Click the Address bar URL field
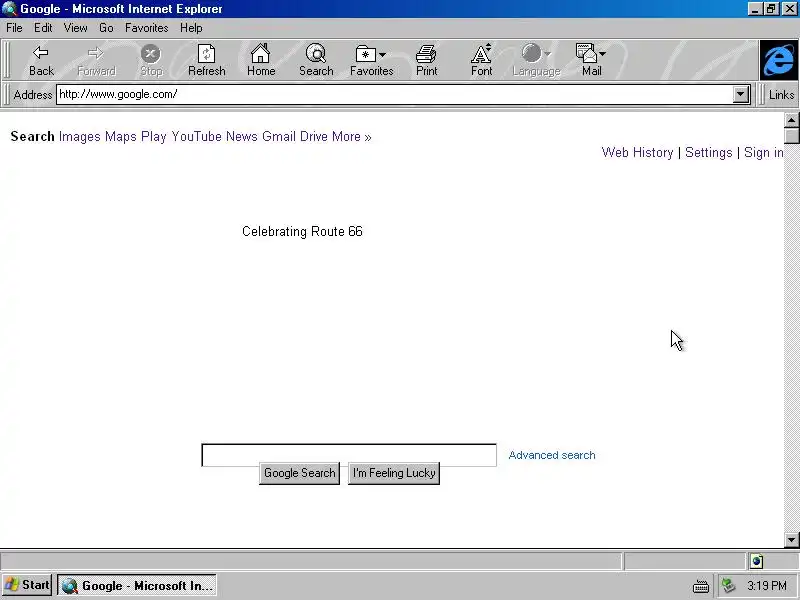This screenshot has height=600, width=800. 395,94
